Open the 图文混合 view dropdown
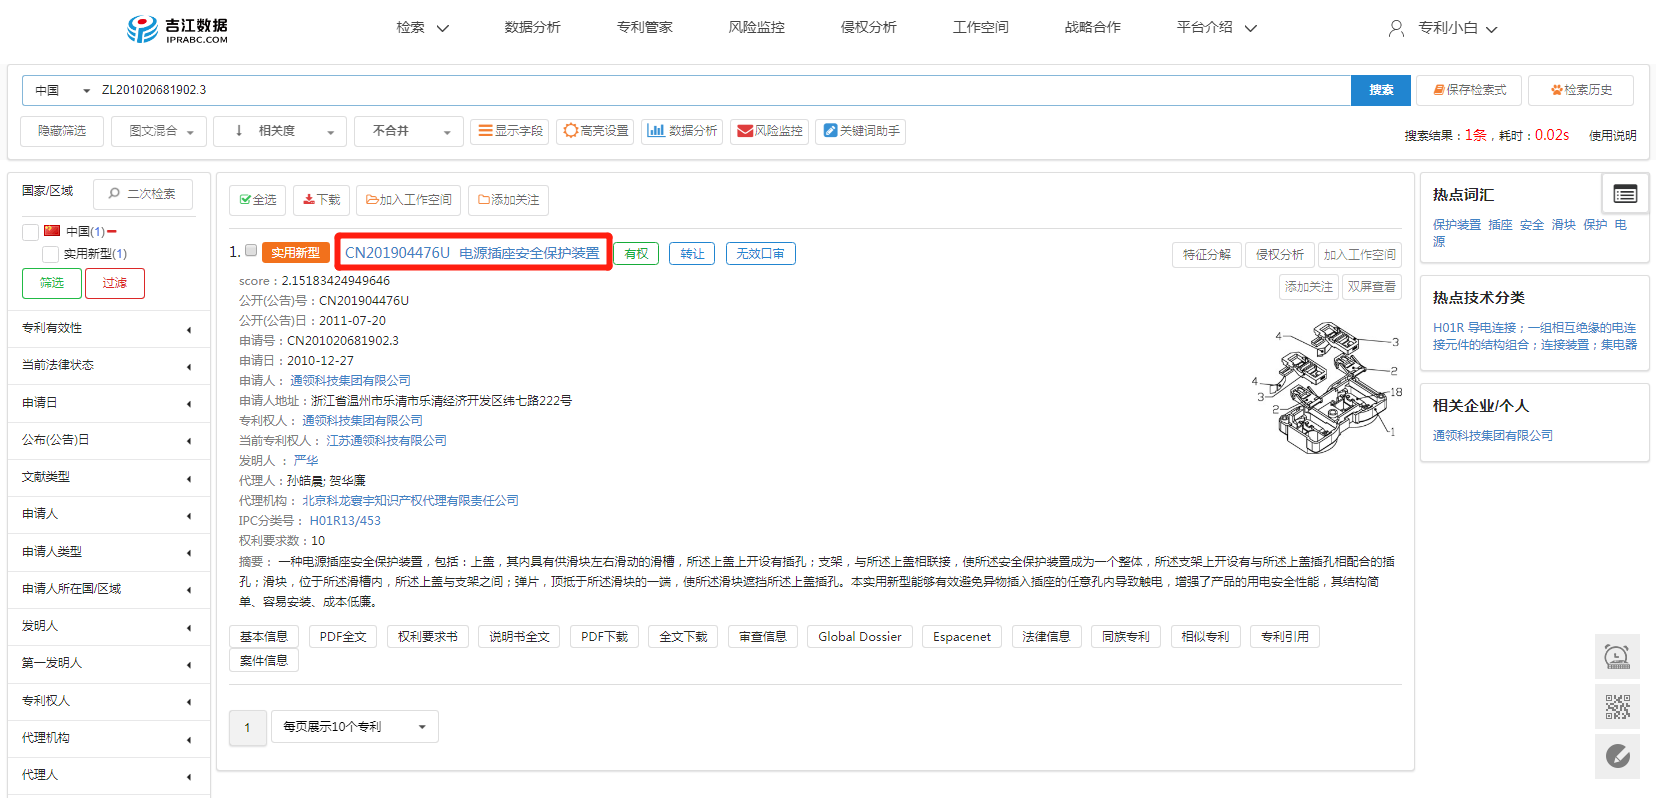The image size is (1656, 798). pos(160,131)
